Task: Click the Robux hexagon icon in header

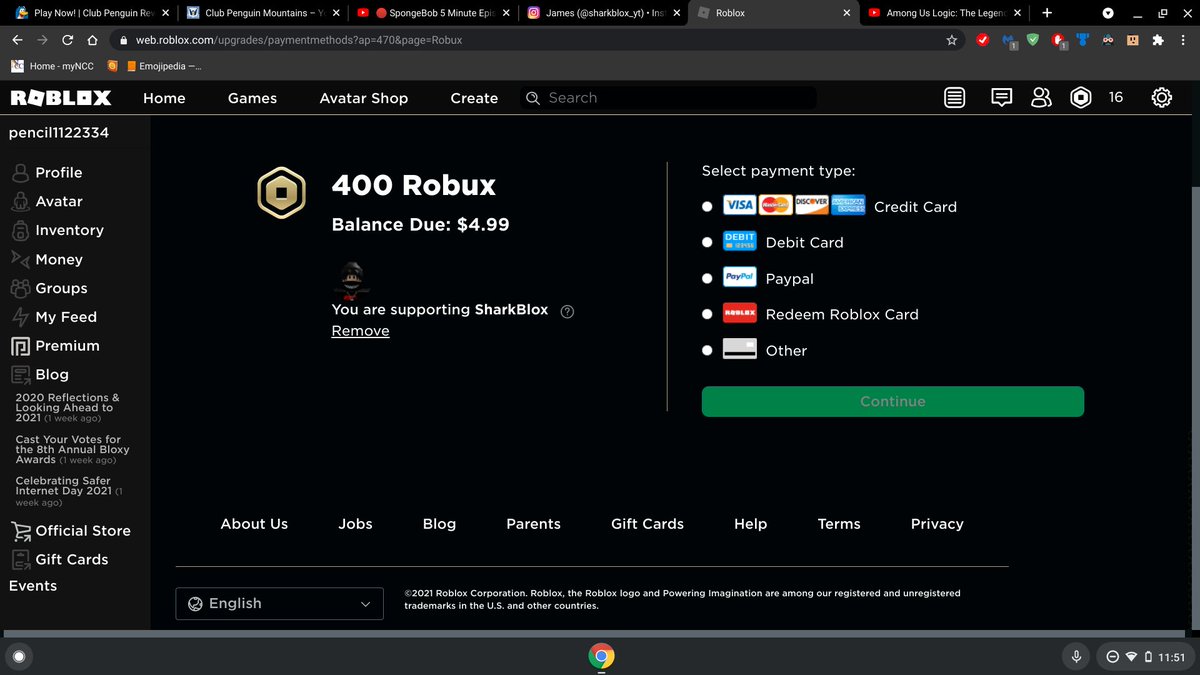Action: point(1081,97)
